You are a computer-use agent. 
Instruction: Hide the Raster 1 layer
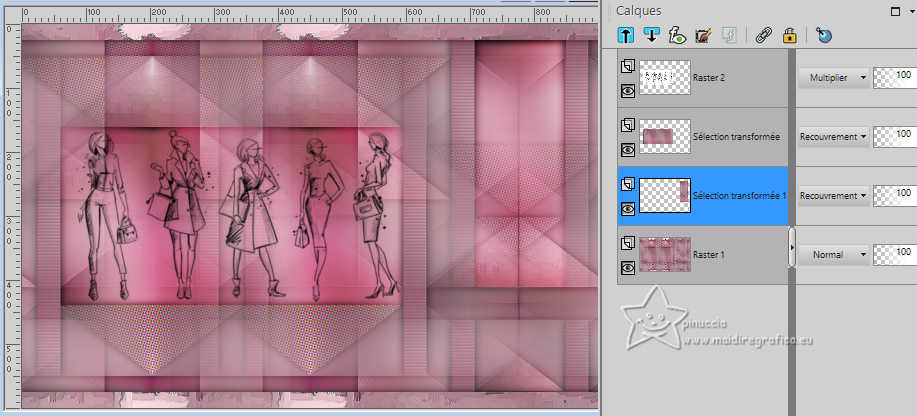628,268
